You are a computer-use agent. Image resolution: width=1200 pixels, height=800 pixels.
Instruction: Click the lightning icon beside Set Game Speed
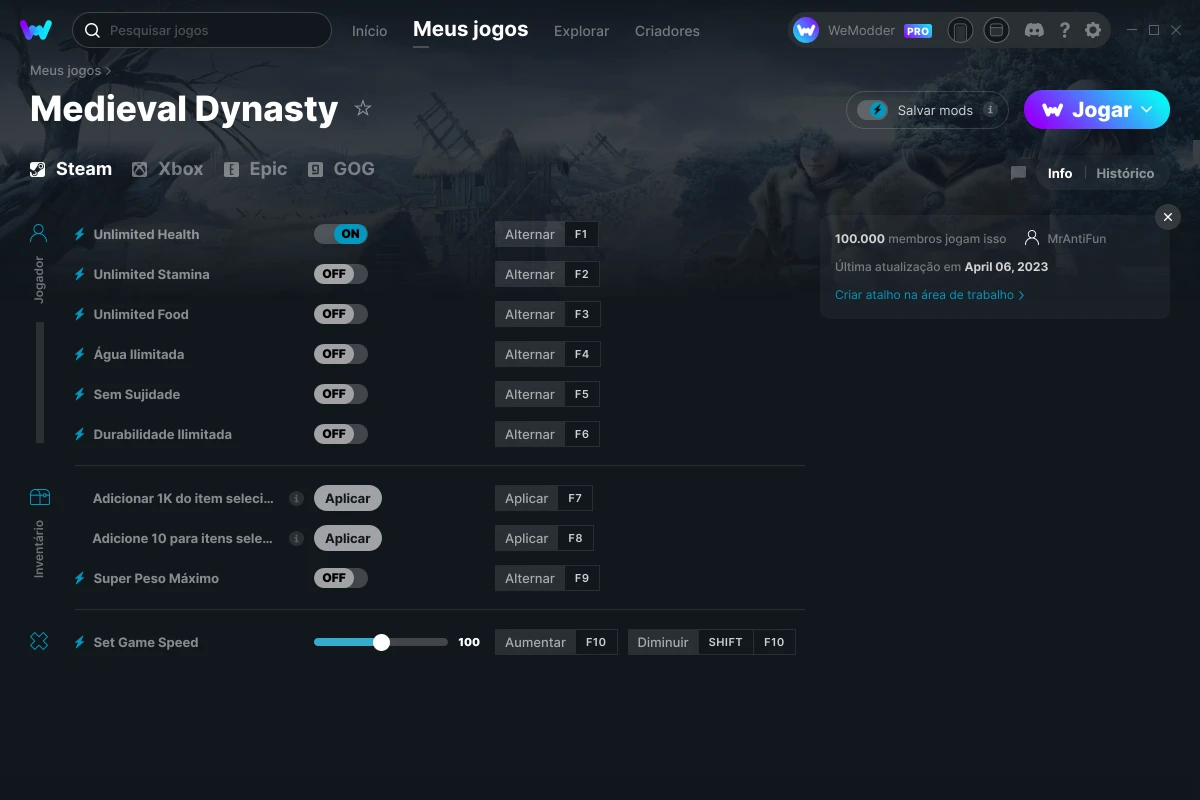pos(80,642)
